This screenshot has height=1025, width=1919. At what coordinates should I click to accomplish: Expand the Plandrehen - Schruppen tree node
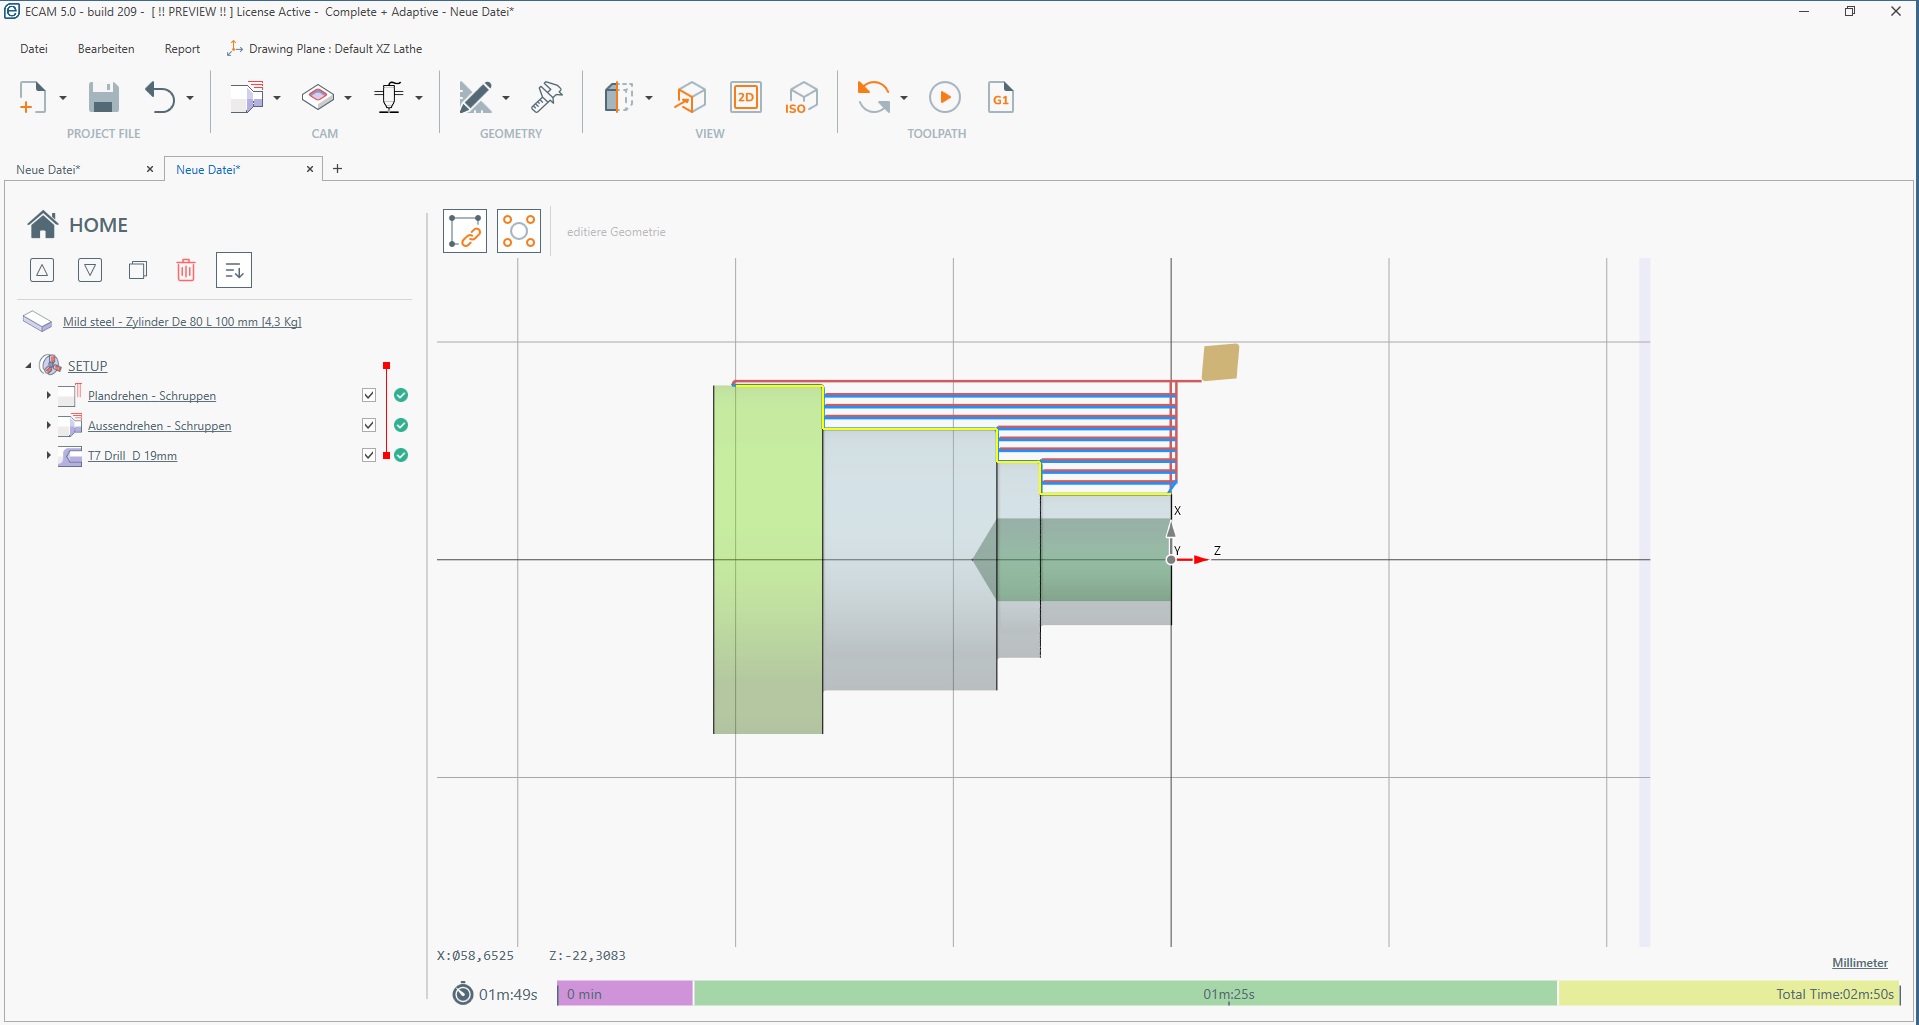click(x=48, y=396)
